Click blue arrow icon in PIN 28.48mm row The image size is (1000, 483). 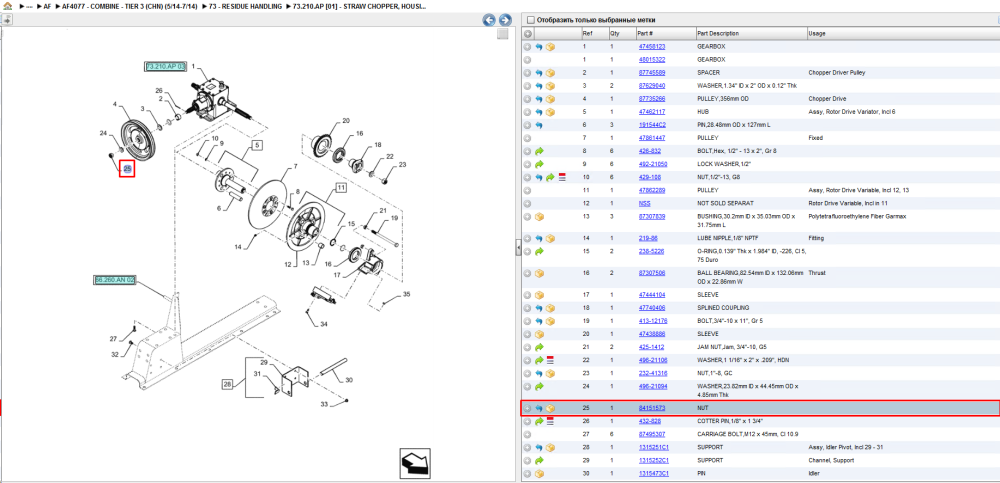tap(539, 125)
